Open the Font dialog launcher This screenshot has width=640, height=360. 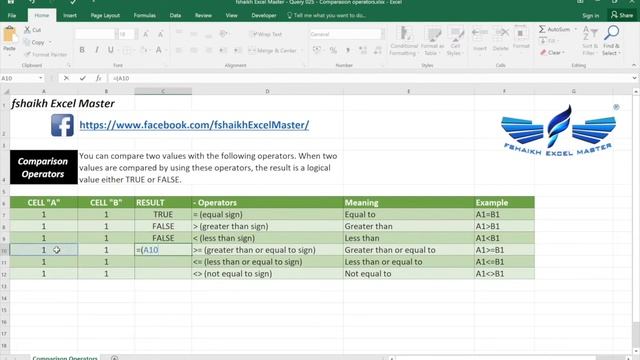coord(166,65)
